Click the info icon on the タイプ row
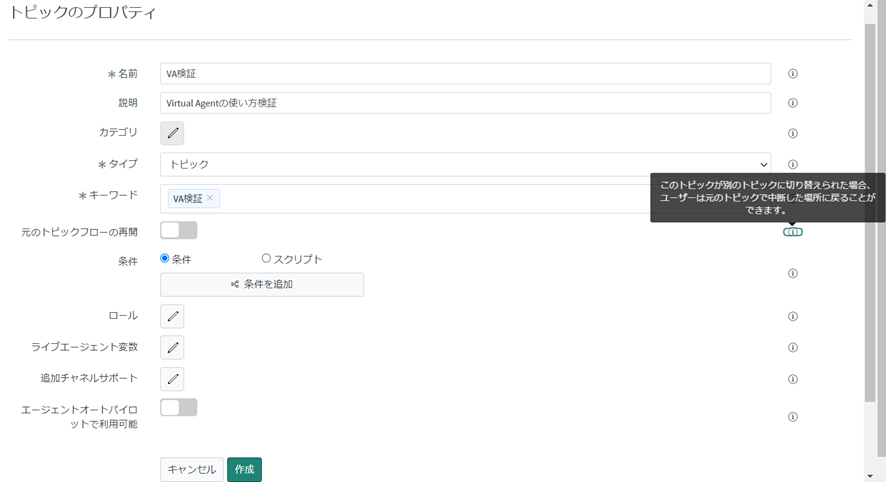Image resolution: width=886 pixels, height=482 pixels. 793,164
